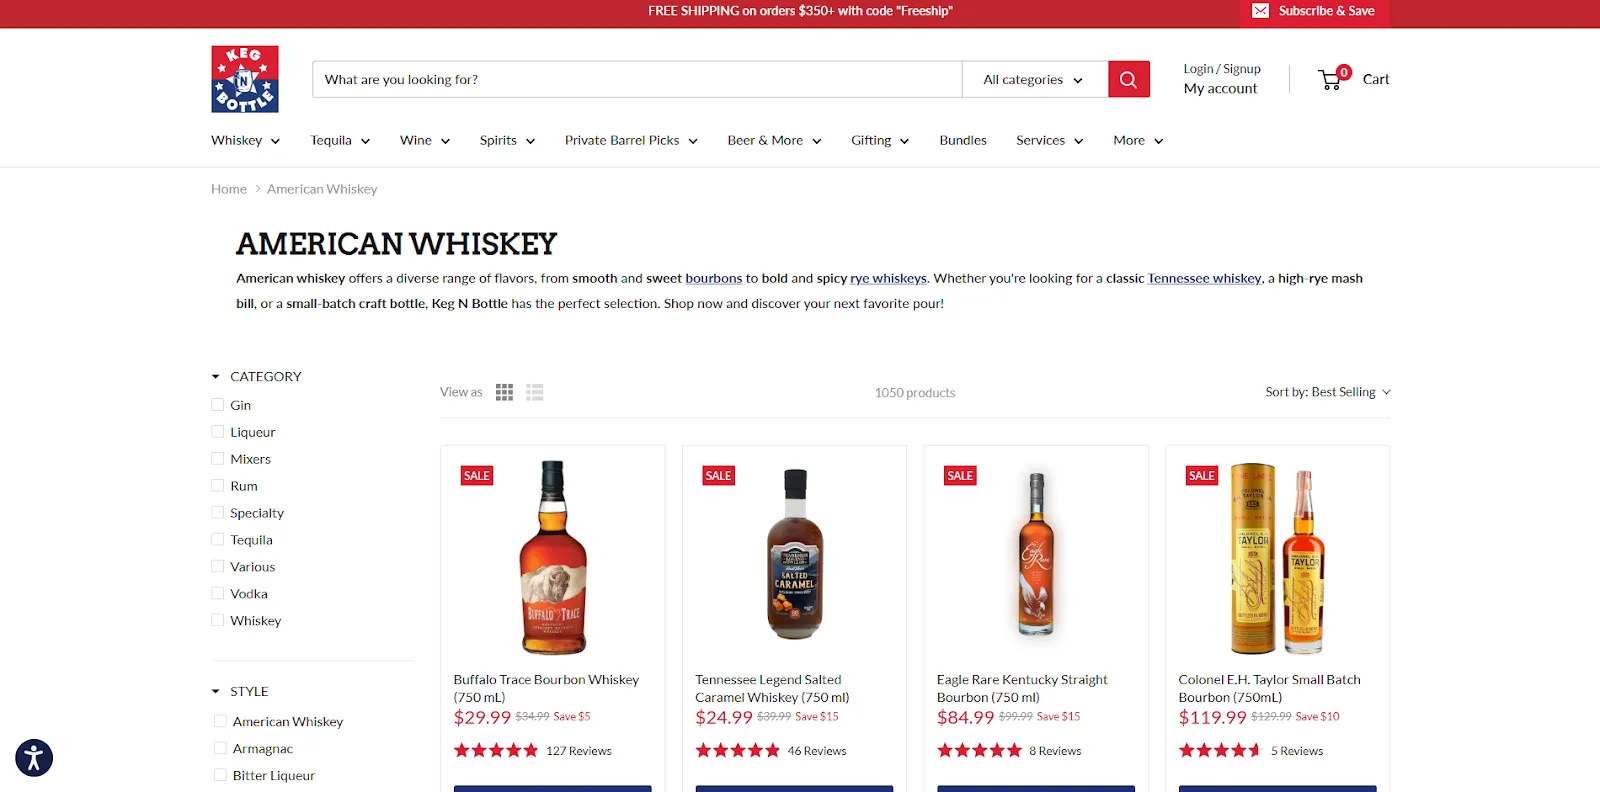Check the Tequila category filter
This screenshot has width=1600, height=792.
click(x=217, y=540)
